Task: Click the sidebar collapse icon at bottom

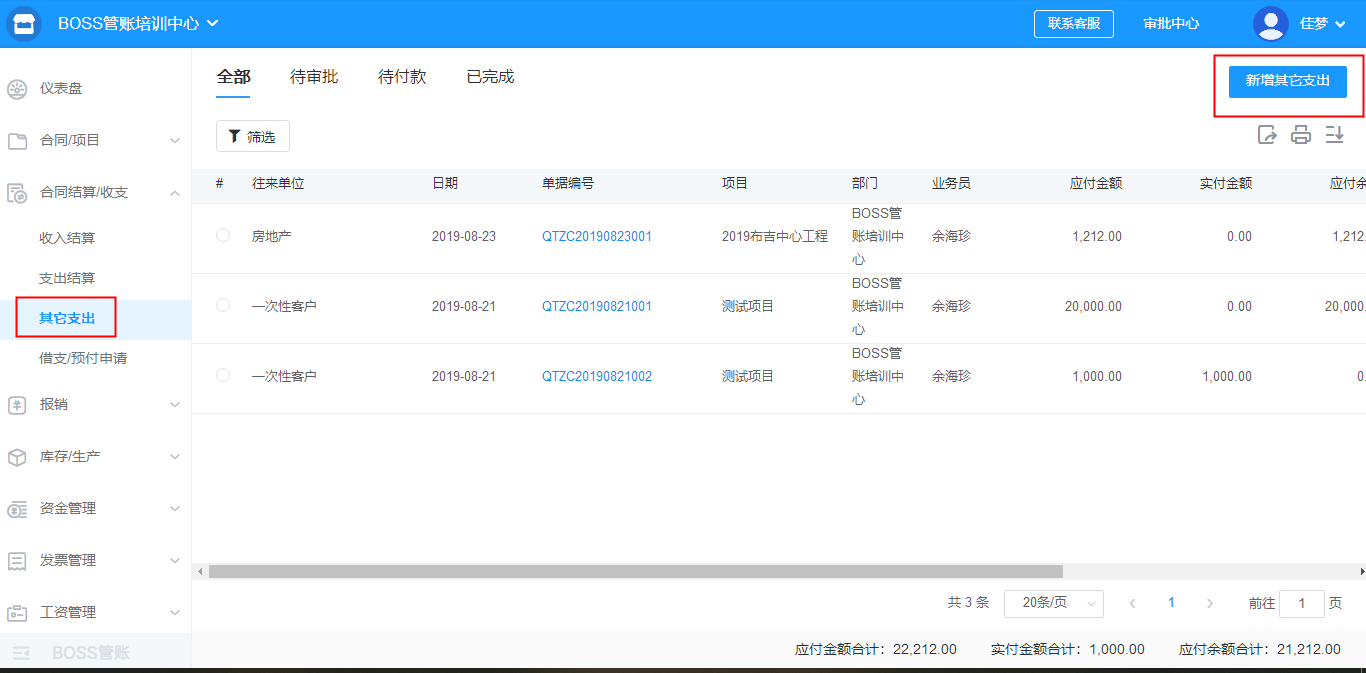Action: [x=21, y=653]
